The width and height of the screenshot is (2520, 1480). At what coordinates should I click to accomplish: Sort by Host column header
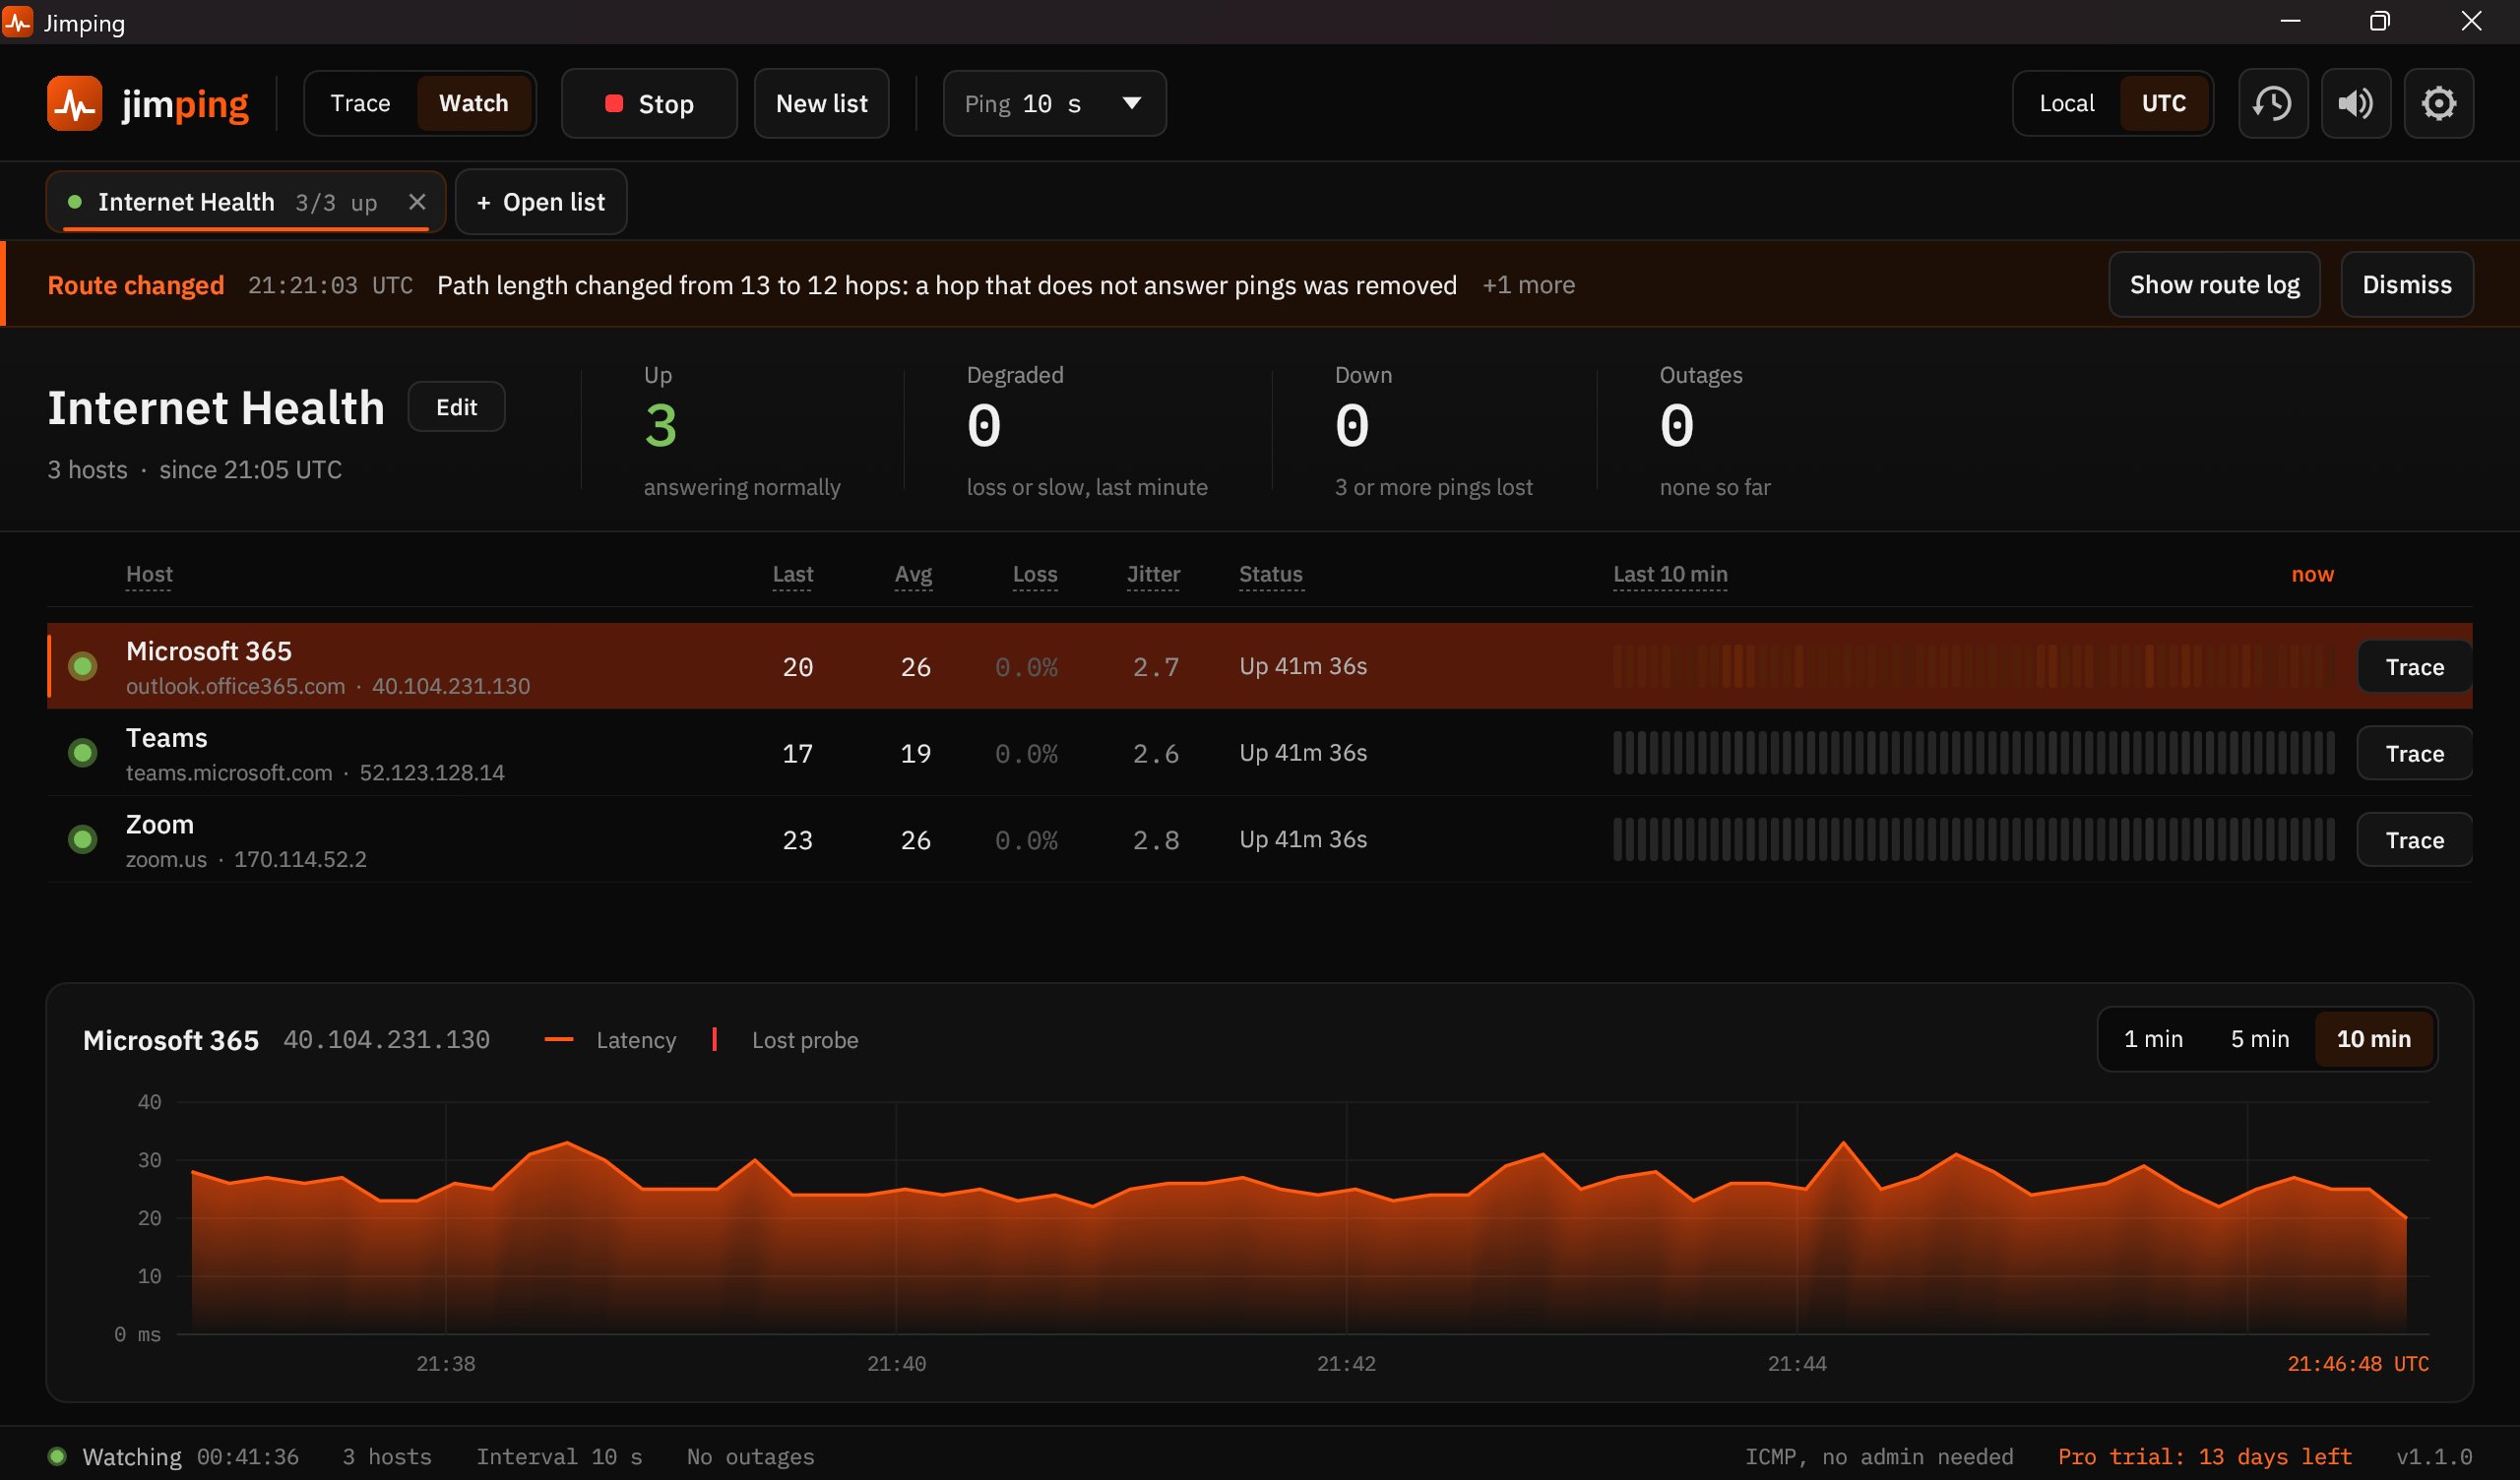(149, 574)
